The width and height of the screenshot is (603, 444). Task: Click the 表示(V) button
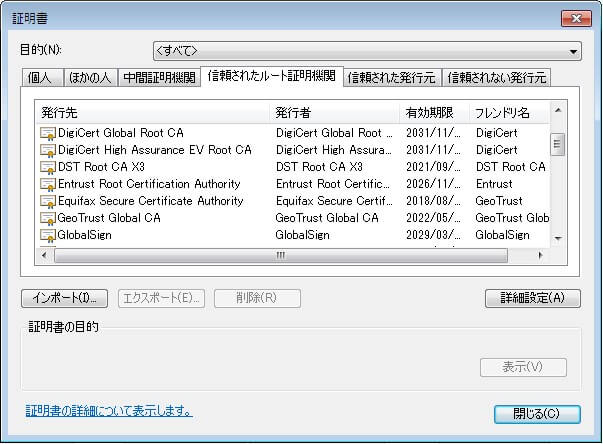[523, 368]
